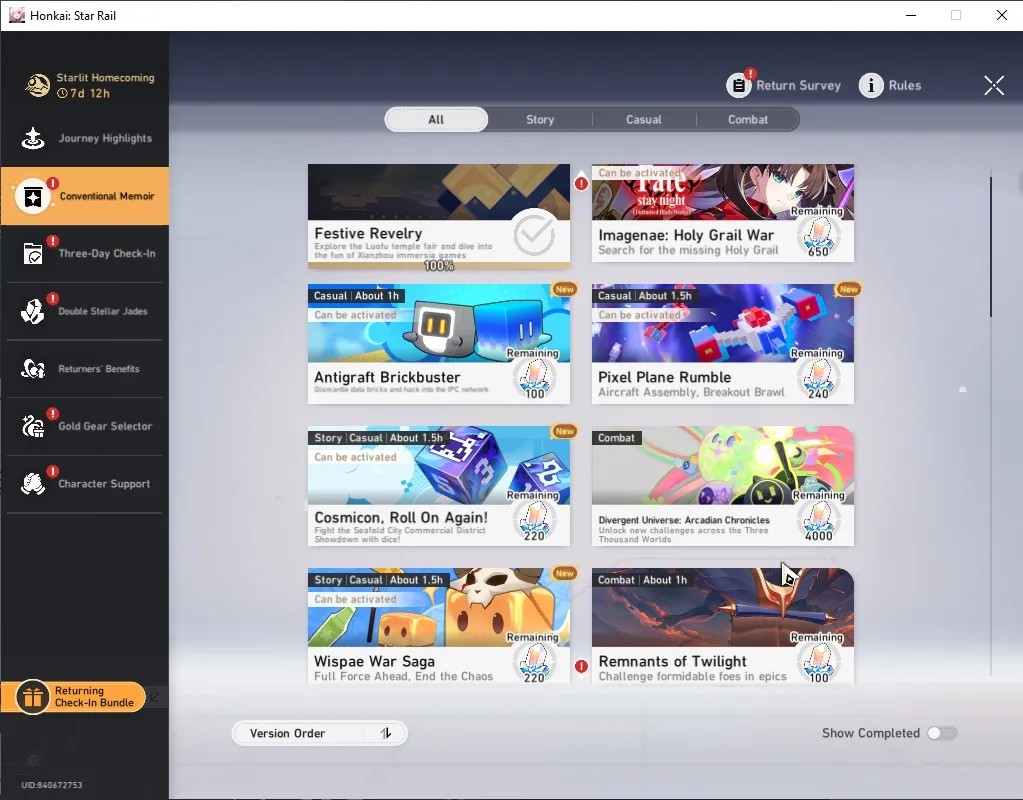
Task: Open the Version Order sort dropdown
Action: tap(320, 733)
